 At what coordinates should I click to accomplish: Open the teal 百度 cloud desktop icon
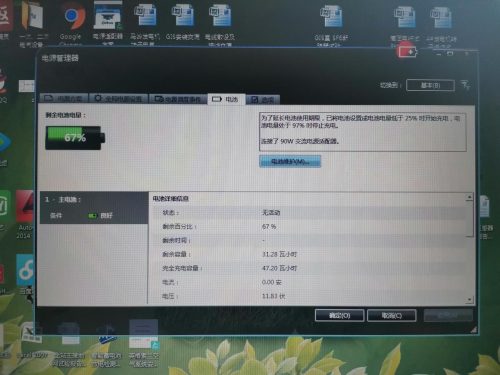[25, 273]
